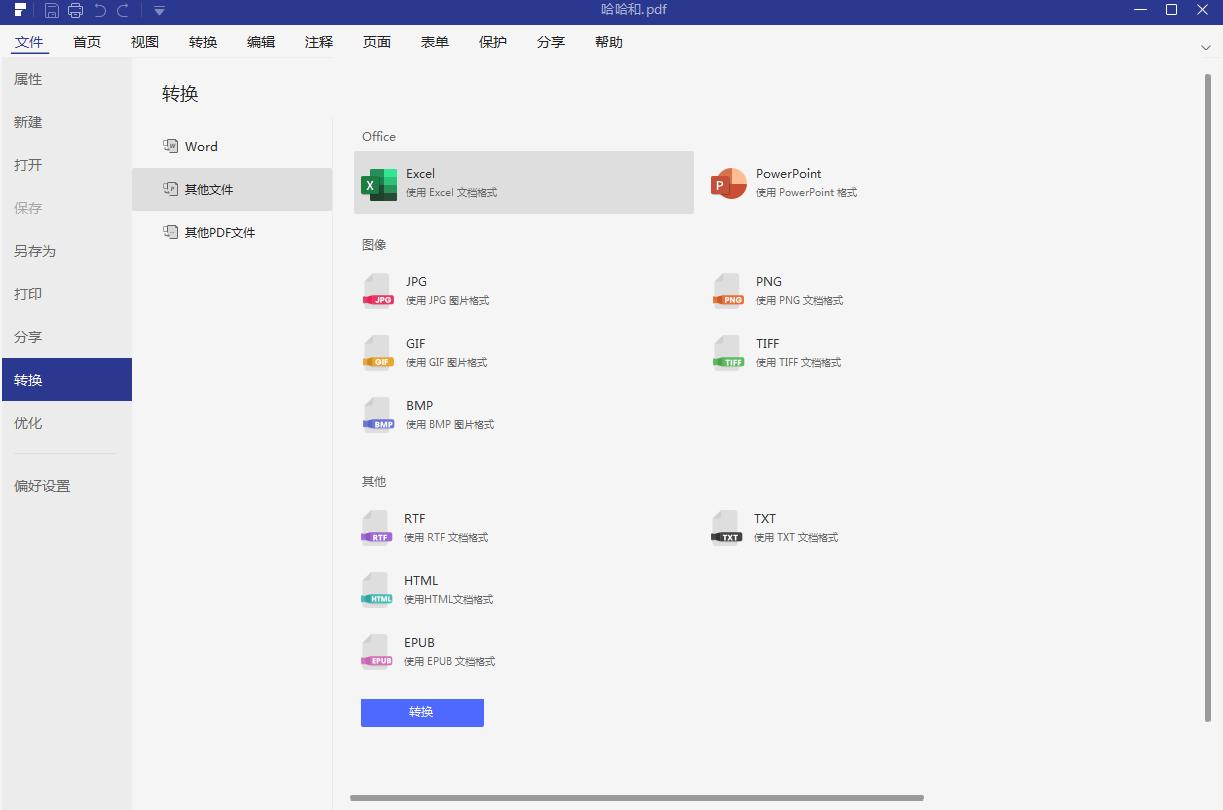The height and width of the screenshot is (810, 1223).
Task: Pick the EPUB ebook format
Action: (419, 651)
